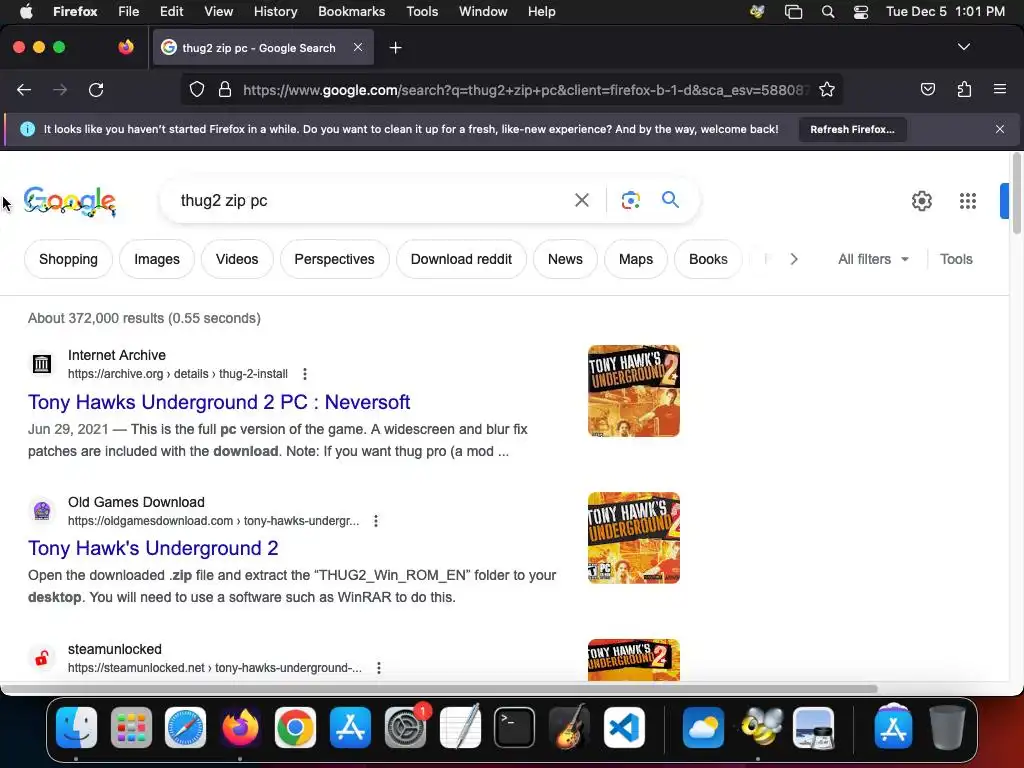The image size is (1024, 768).
Task: Open more options for Internet Archive result
Action: tap(304, 374)
